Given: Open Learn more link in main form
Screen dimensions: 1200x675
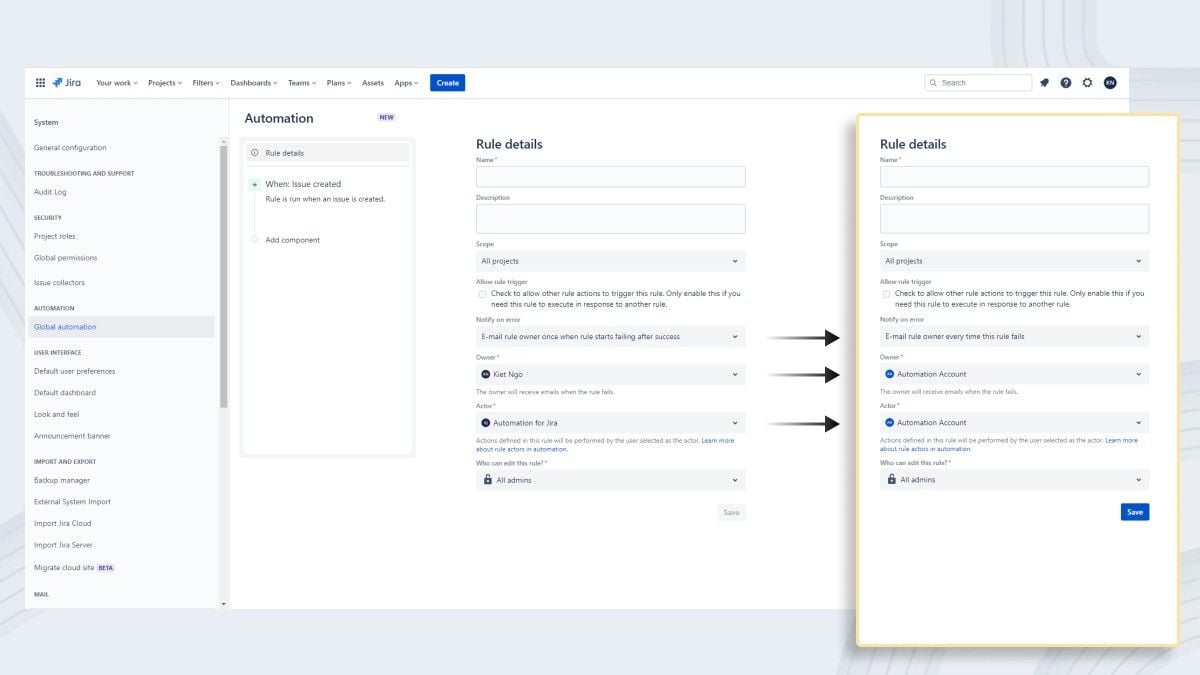Looking at the screenshot, I should point(717,440).
